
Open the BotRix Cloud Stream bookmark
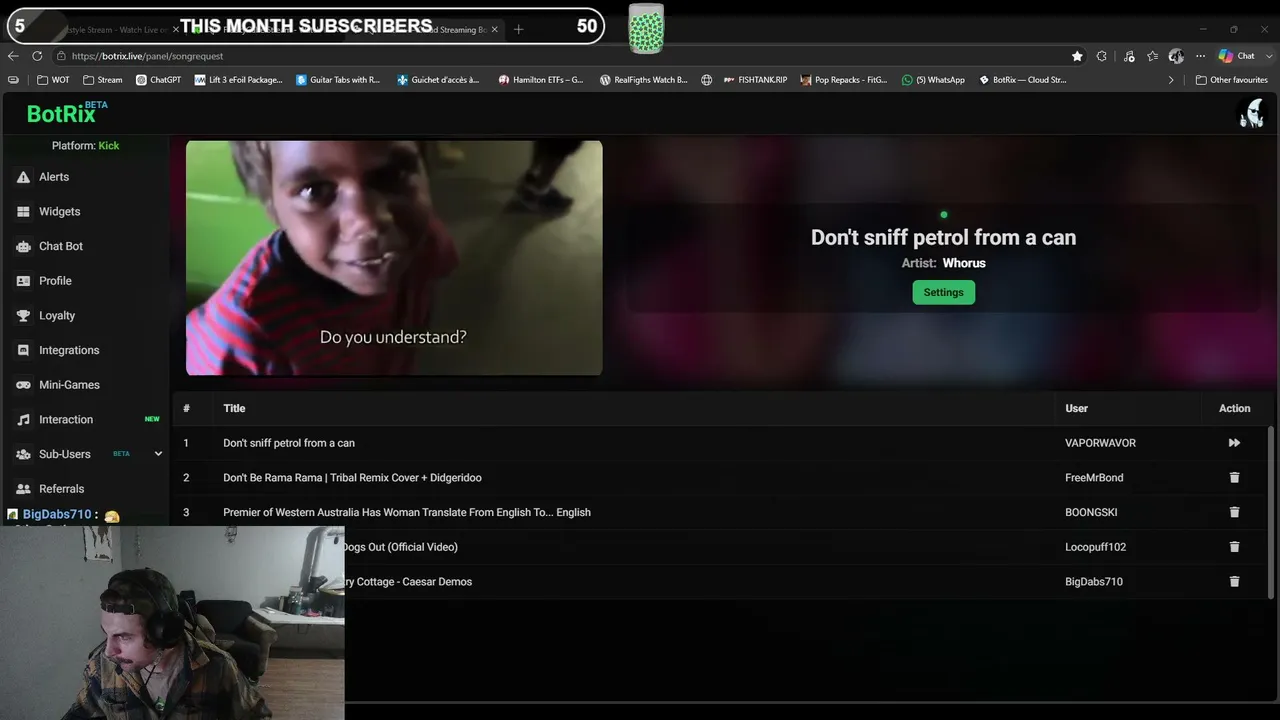click(x=1022, y=80)
